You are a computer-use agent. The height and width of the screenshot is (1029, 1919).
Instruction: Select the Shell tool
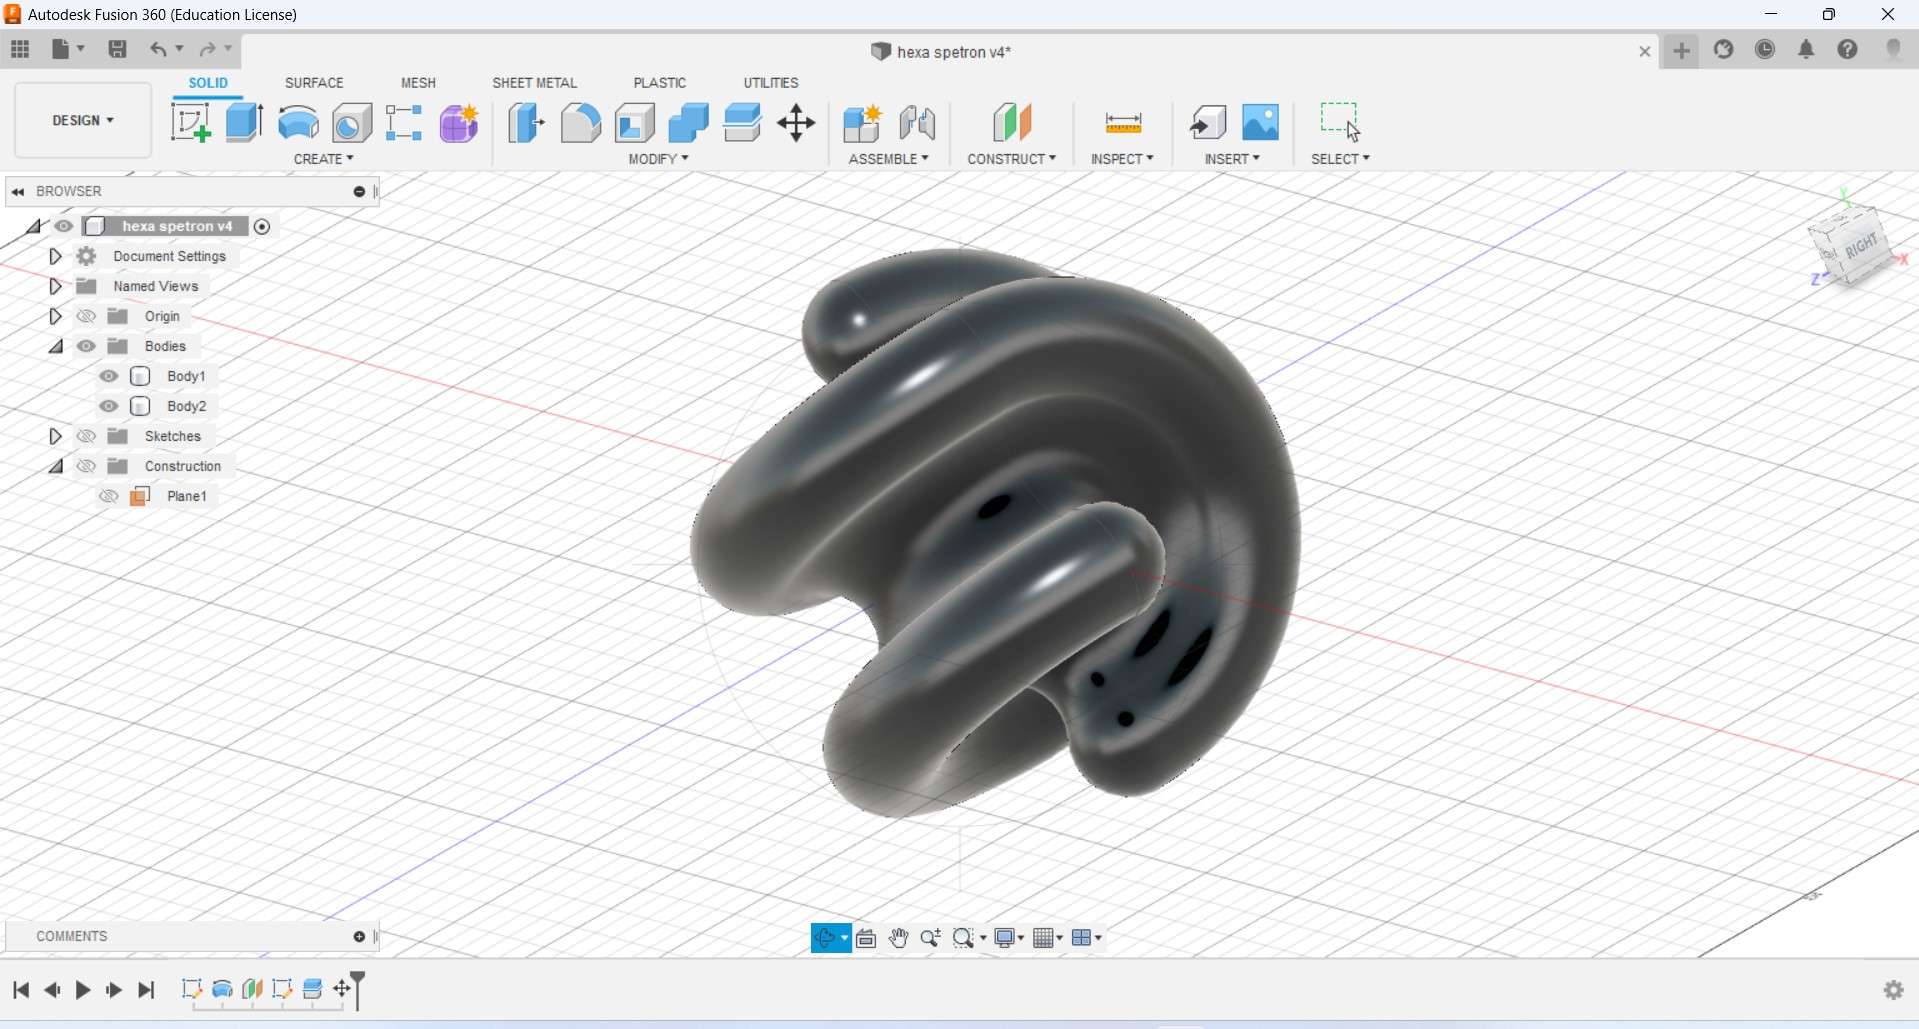[635, 123]
